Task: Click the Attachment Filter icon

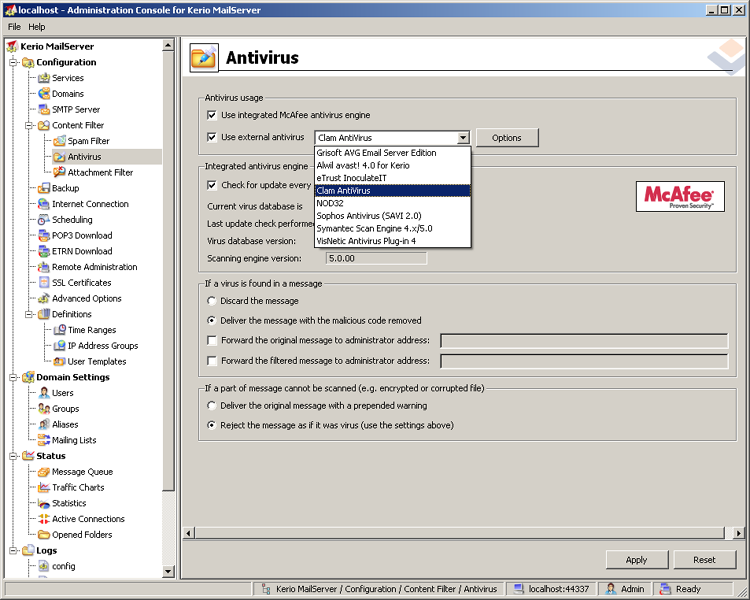Action: [x=60, y=172]
